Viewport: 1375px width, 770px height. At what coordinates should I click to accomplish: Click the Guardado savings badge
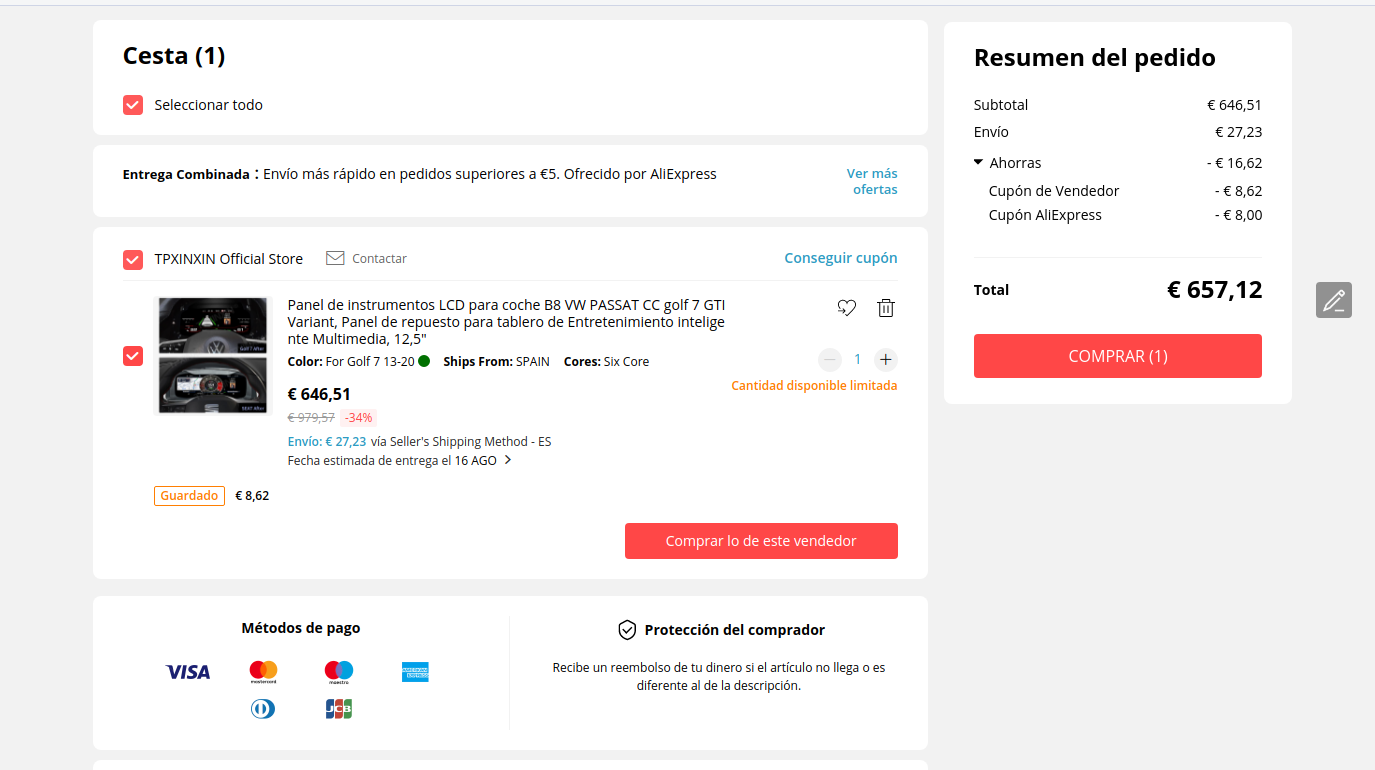(x=189, y=495)
